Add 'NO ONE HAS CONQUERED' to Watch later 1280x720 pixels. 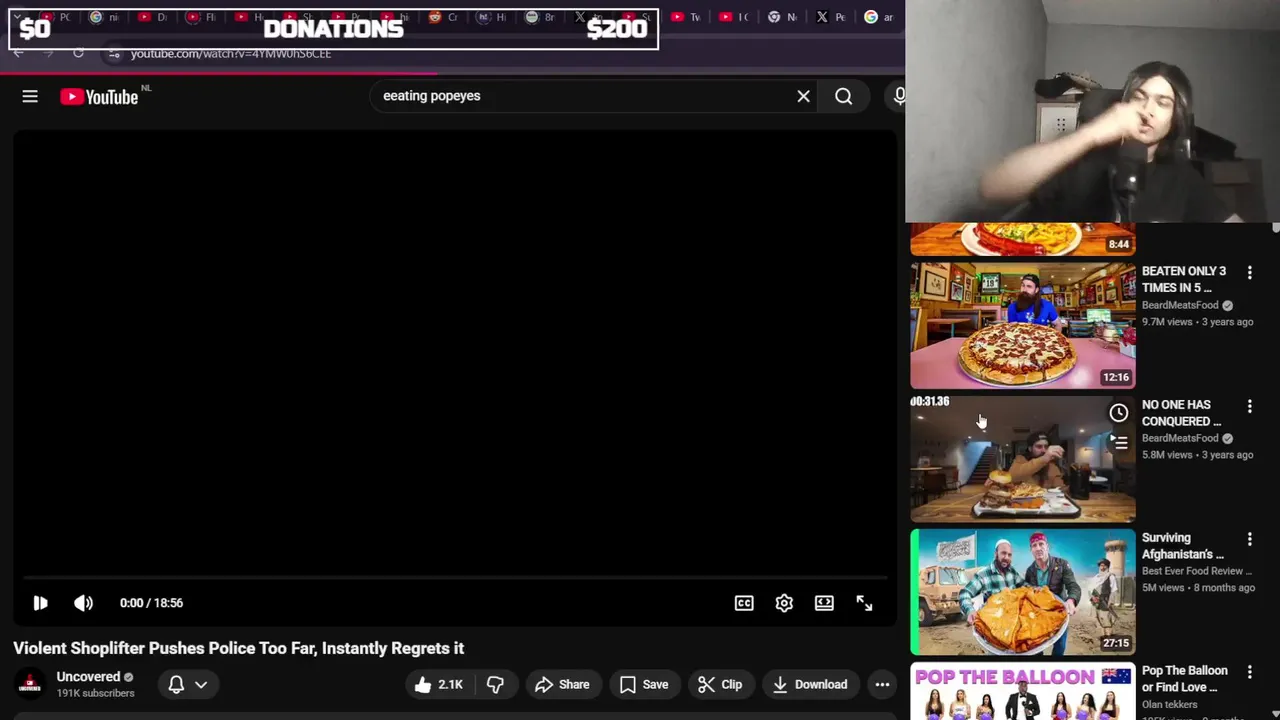(x=1118, y=413)
